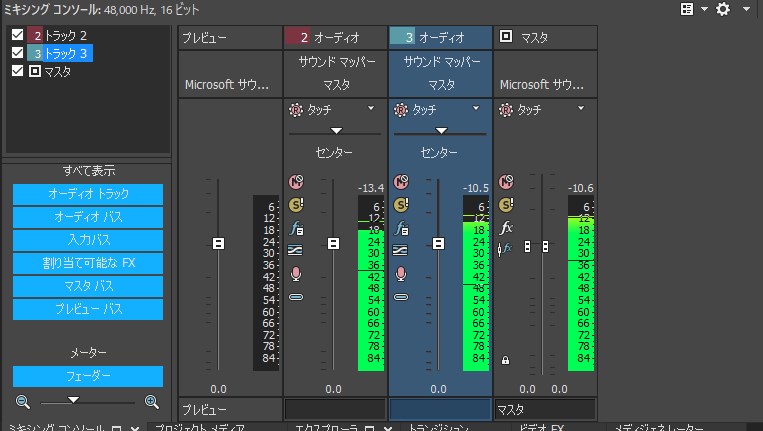Click preview channel volume fader handle
This screenshot has height=431, width=763.
[x=218, y=243]
